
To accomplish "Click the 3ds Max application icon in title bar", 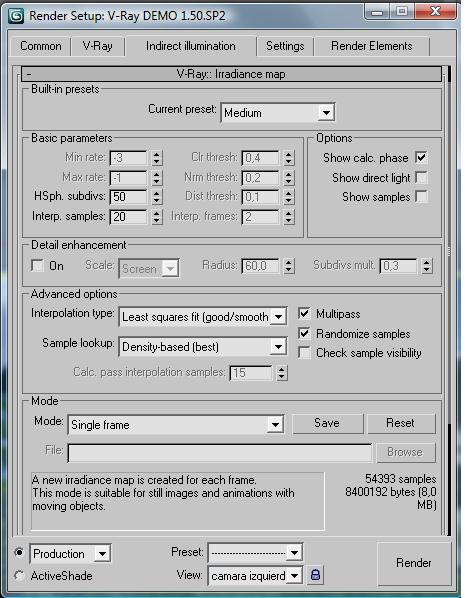I will 16,16.
